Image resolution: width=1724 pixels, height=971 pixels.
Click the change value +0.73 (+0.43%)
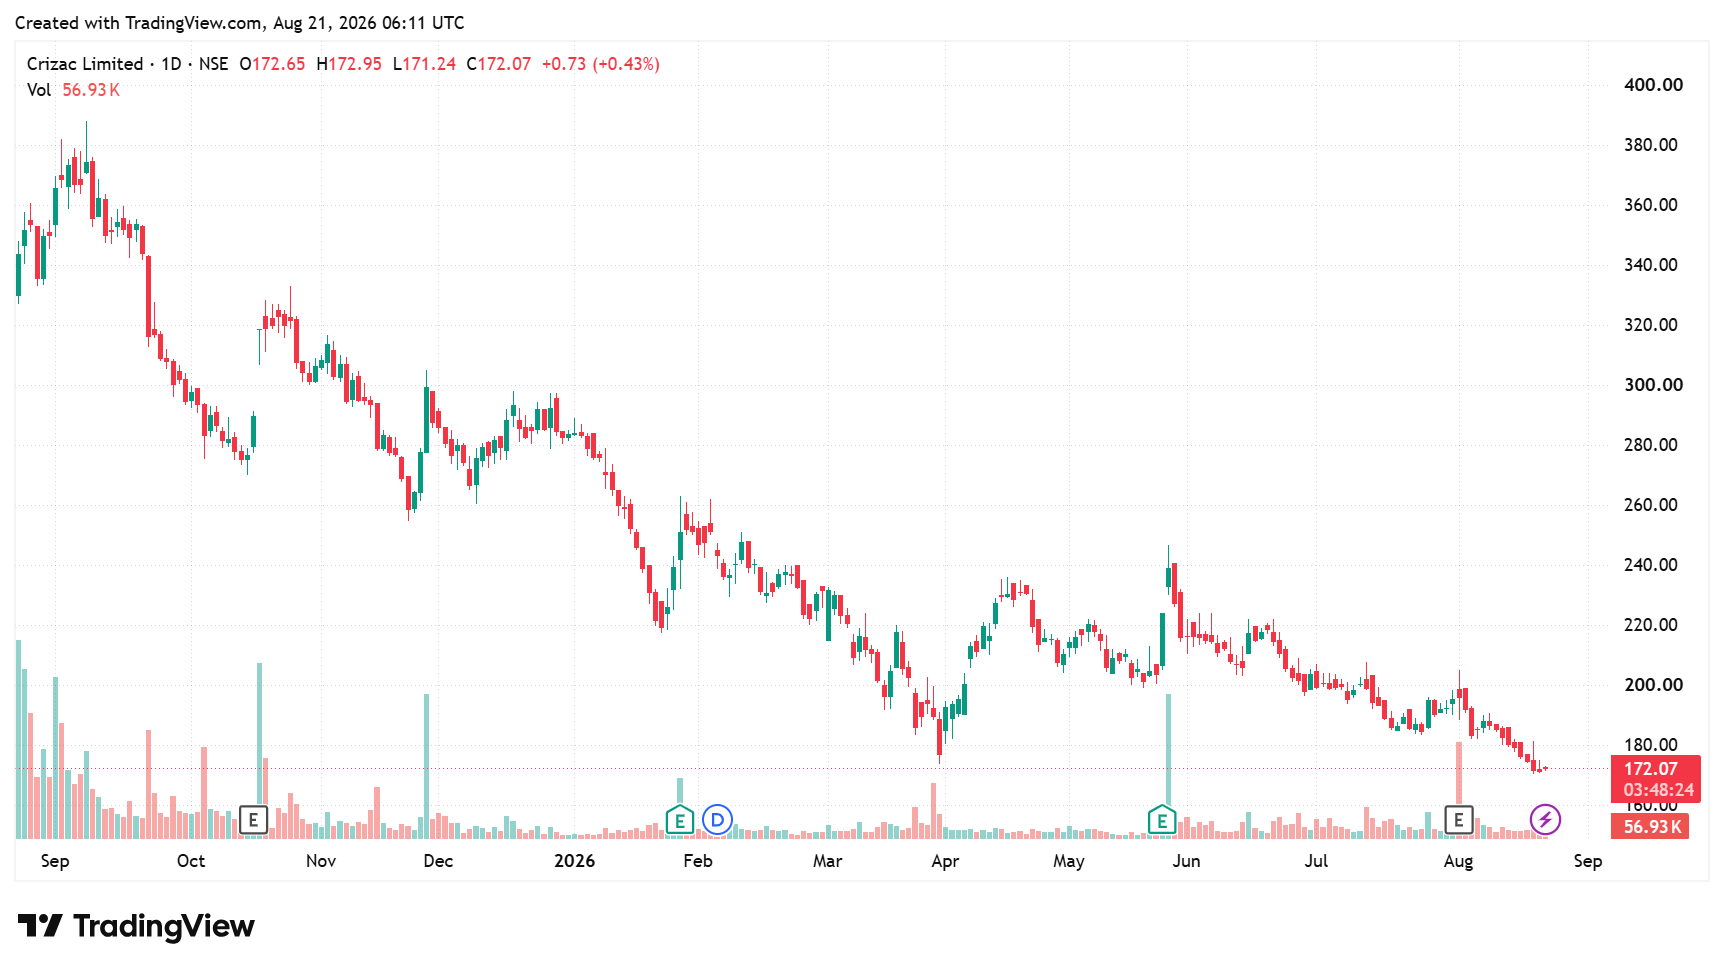pyautogui.click(x=601, y=64)
